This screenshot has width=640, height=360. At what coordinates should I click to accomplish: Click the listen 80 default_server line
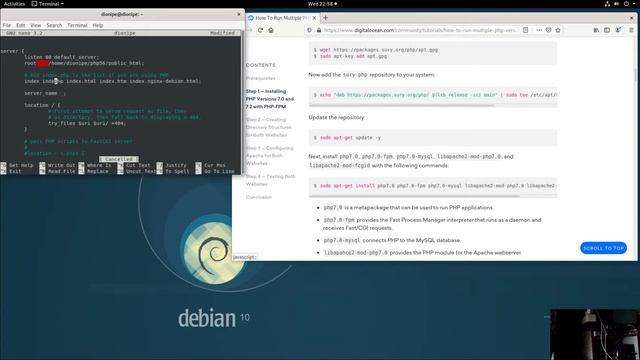(61, 57)
